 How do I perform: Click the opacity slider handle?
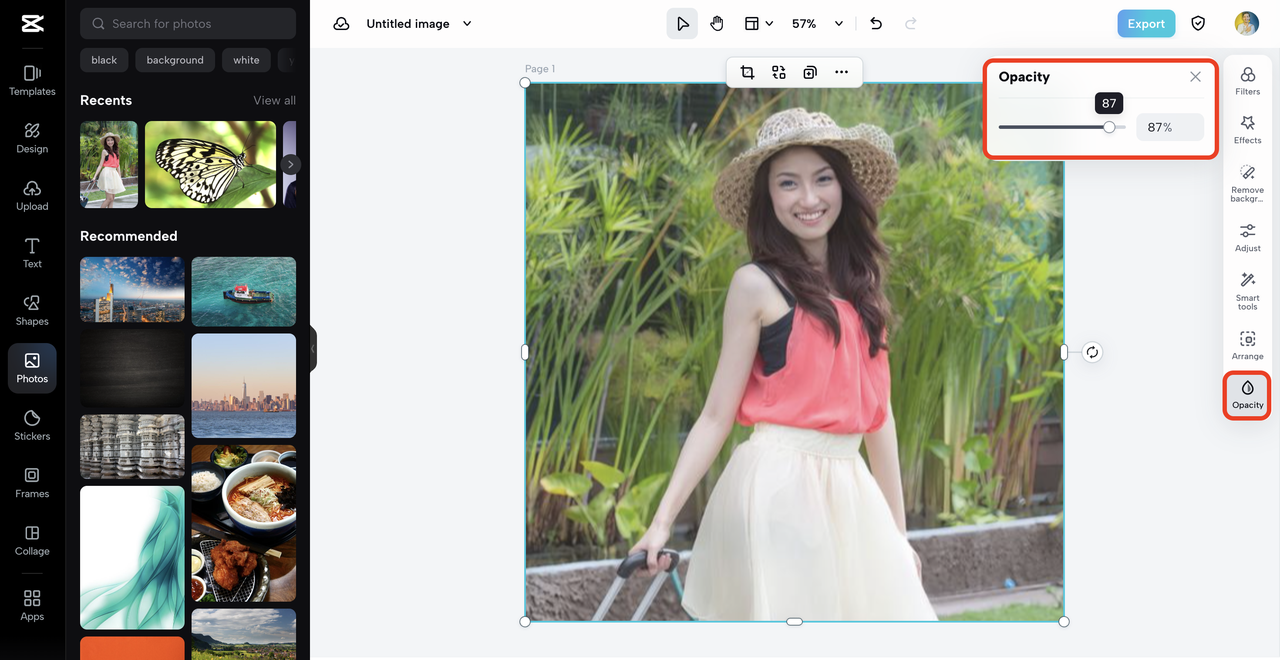[x=1109, y=127]
